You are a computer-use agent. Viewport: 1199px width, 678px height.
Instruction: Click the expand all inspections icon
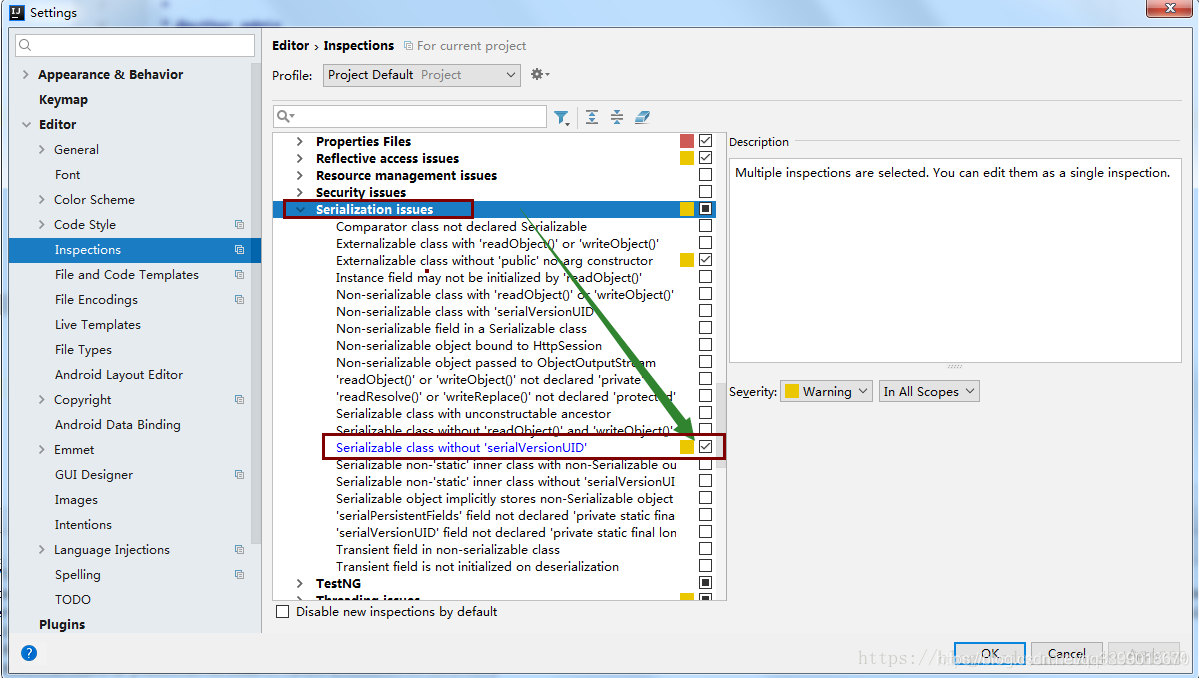point(592,117)
